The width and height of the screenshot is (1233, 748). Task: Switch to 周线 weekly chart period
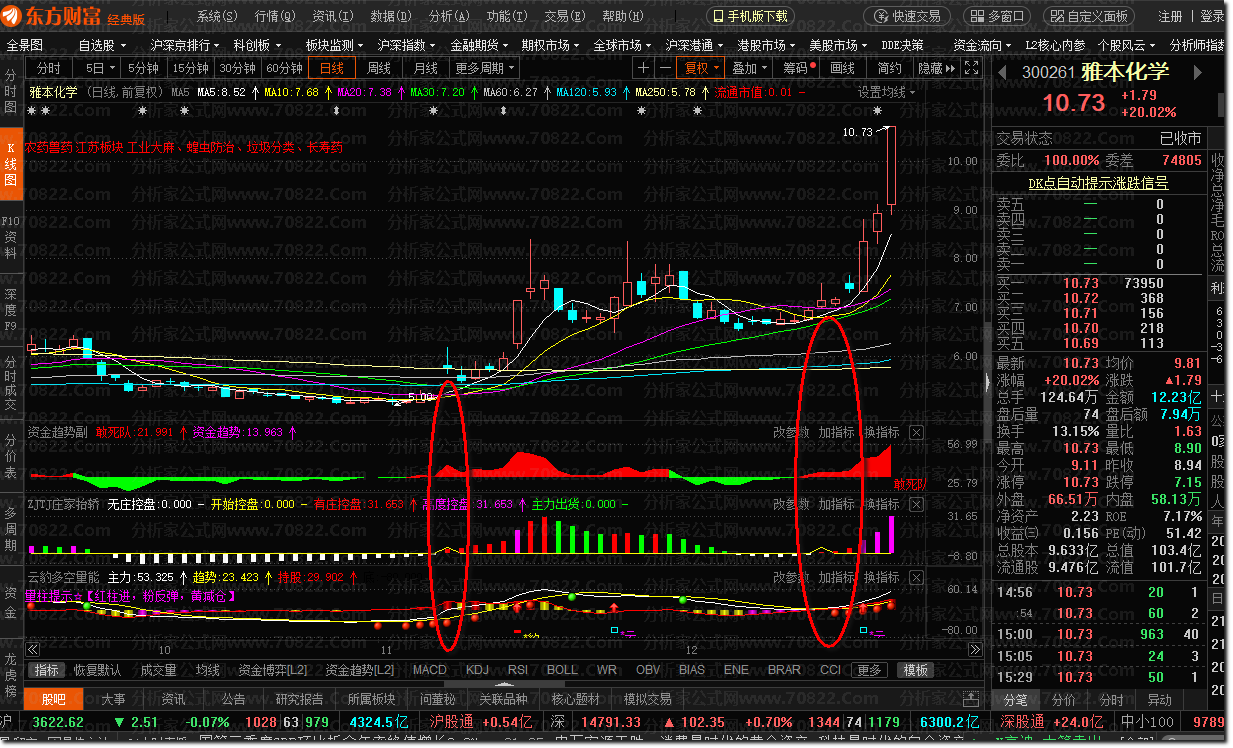(379, 68)
